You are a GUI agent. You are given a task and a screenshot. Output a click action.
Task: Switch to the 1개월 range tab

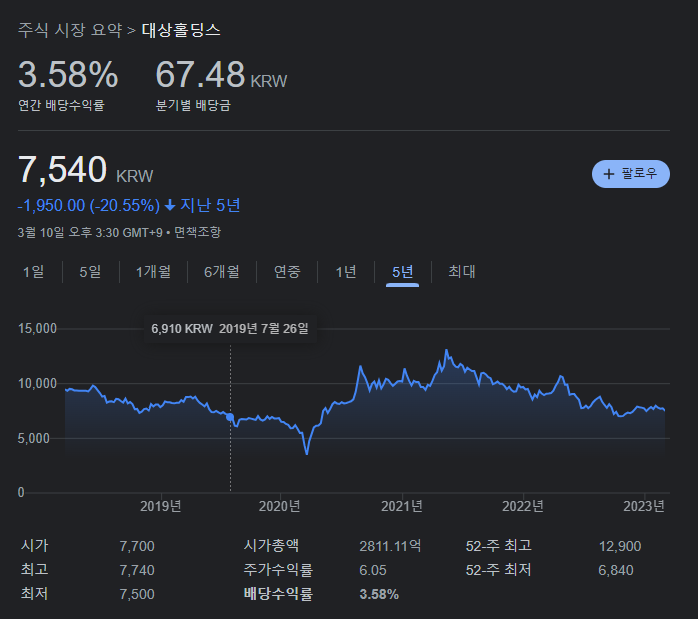click(153, 271)
